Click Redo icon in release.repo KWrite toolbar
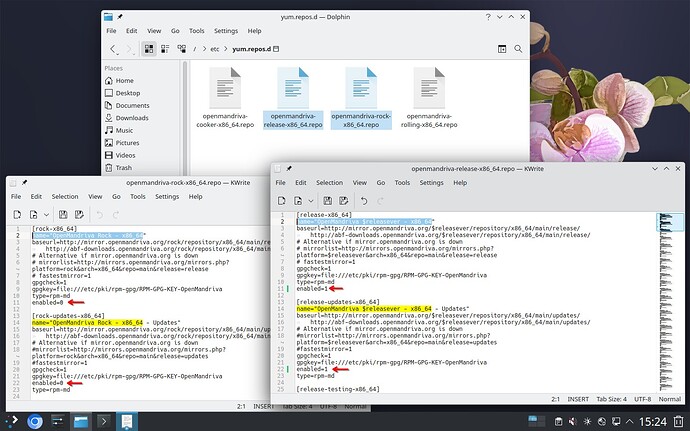This screenshot has width=690, height=431. pyautogui.click(x=380, y=201)
